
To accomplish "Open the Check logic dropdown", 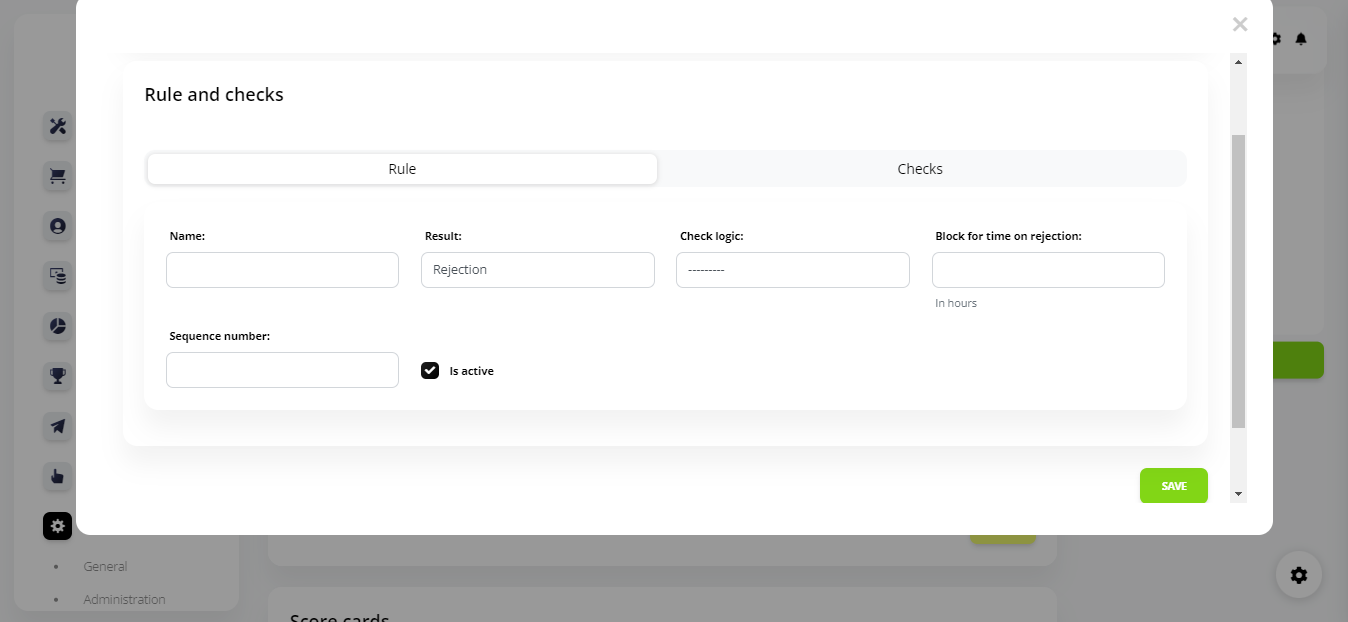I will pyautogui.click(x=793, y=270).
